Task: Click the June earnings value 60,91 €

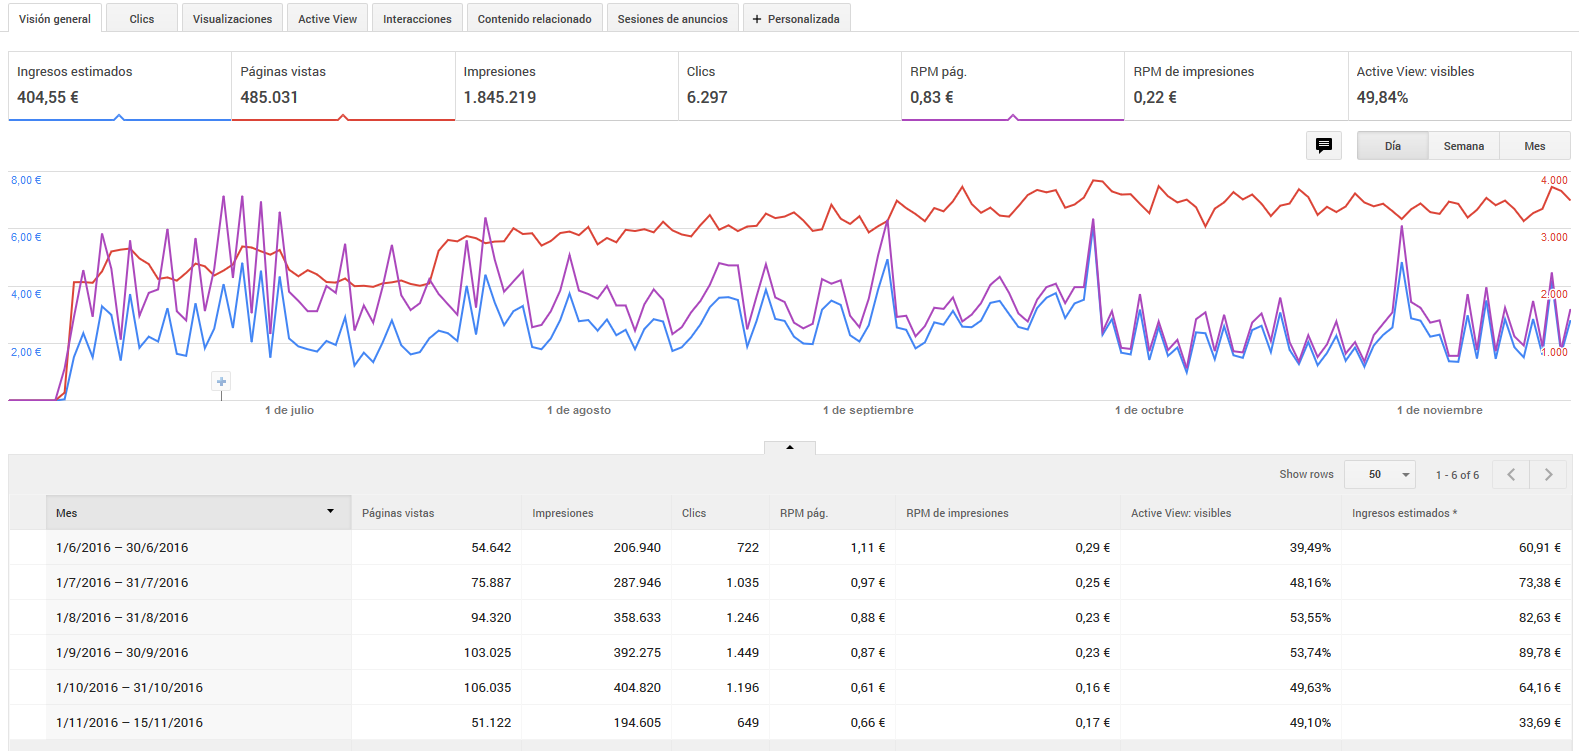Action: coord(1539,547)
